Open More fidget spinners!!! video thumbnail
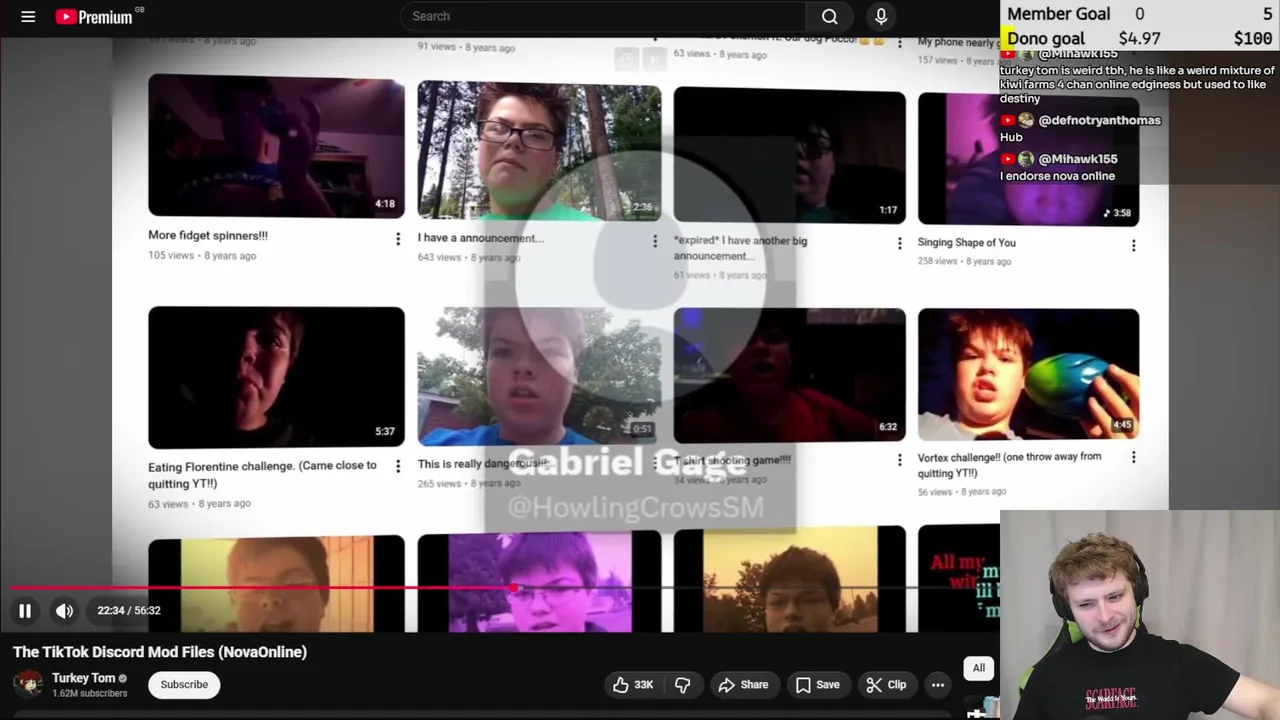 click(276, 145)
